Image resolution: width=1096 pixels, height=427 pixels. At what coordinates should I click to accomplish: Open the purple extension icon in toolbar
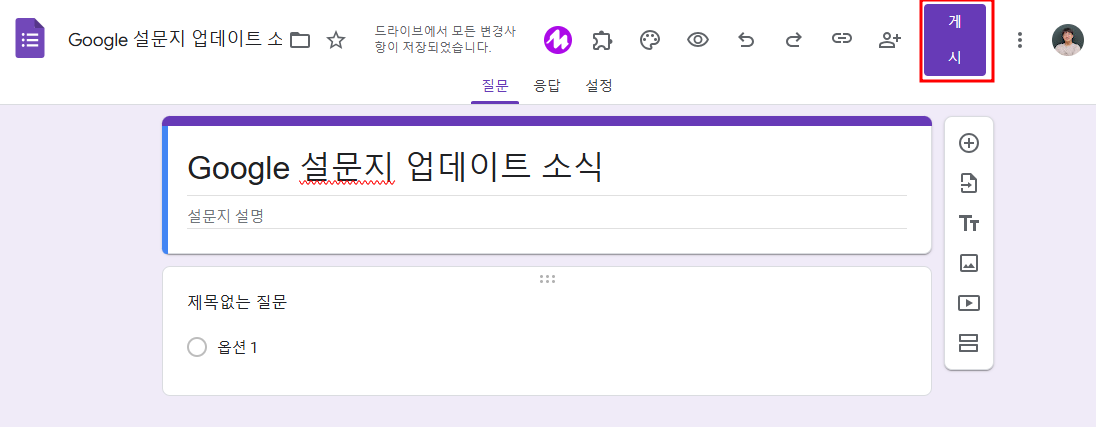(558, 40)
